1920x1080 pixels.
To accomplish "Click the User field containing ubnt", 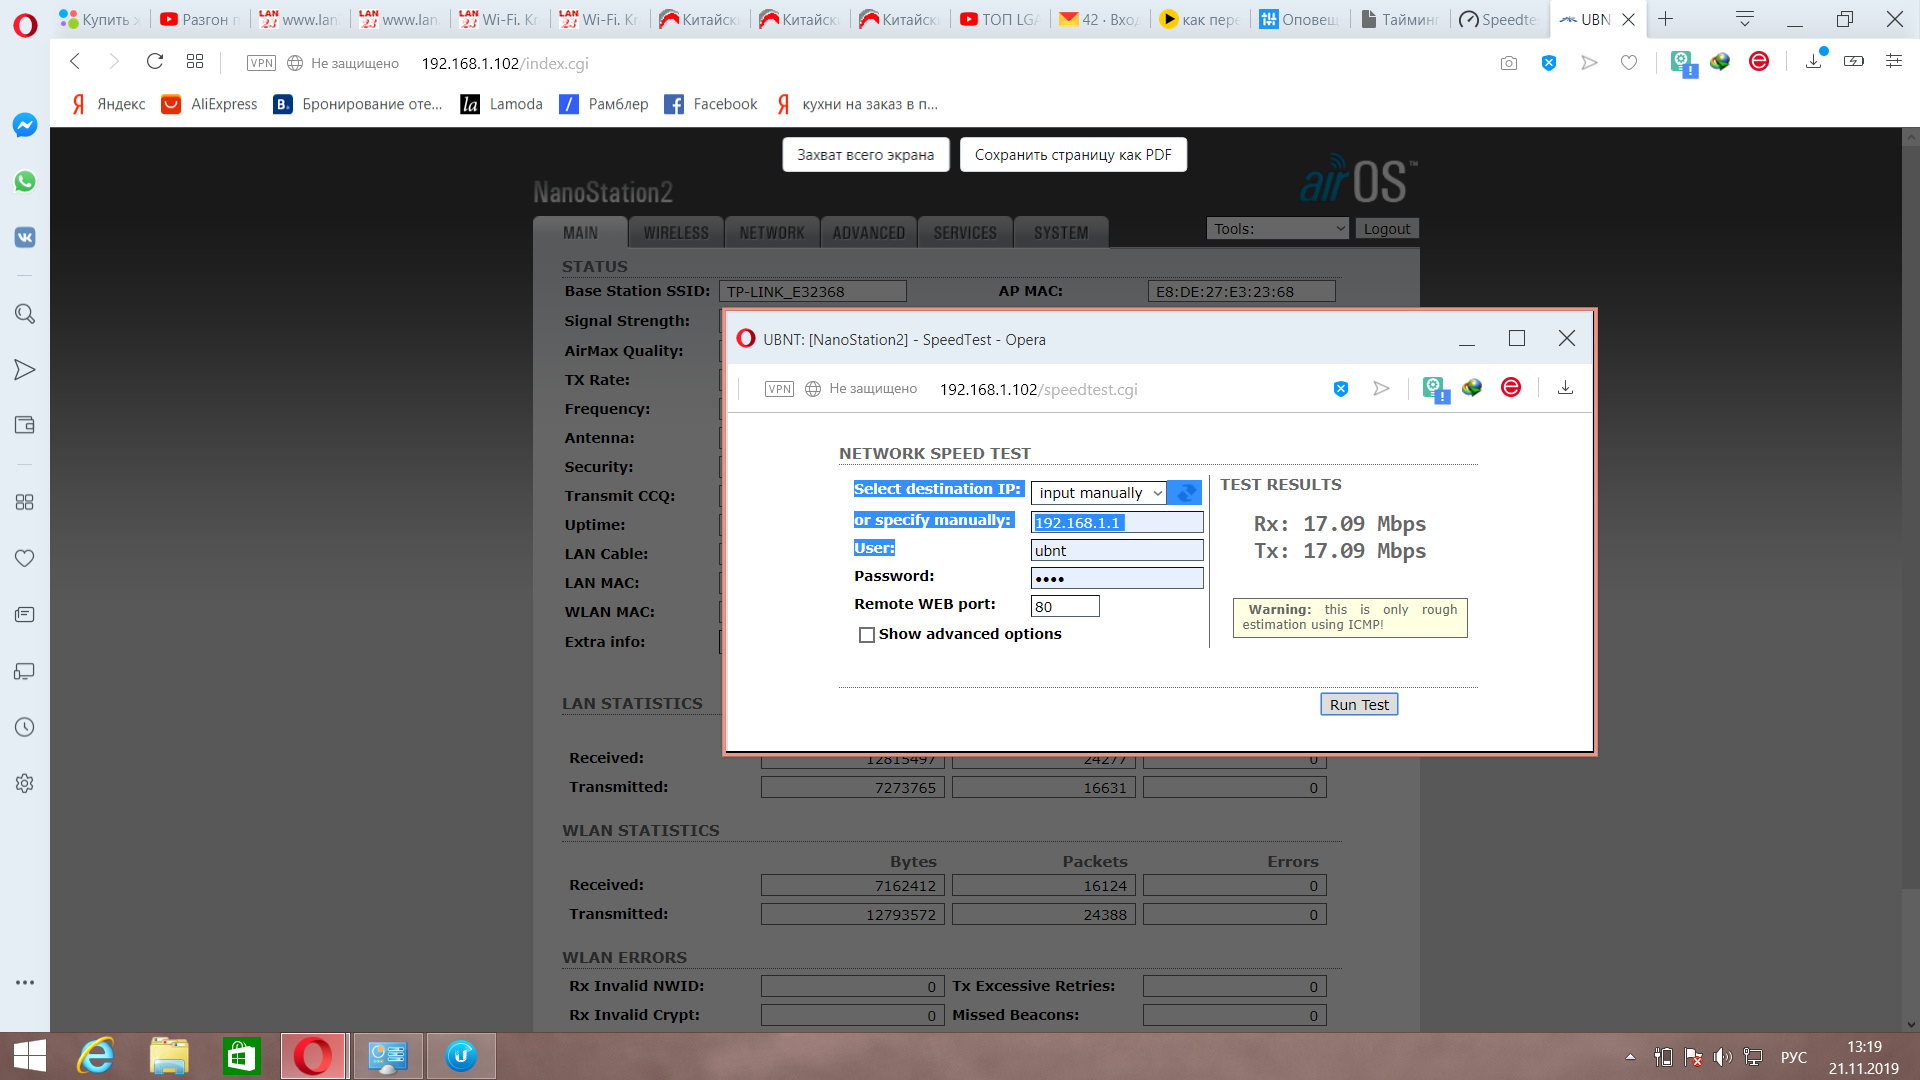I will (x=1117, y=550).
